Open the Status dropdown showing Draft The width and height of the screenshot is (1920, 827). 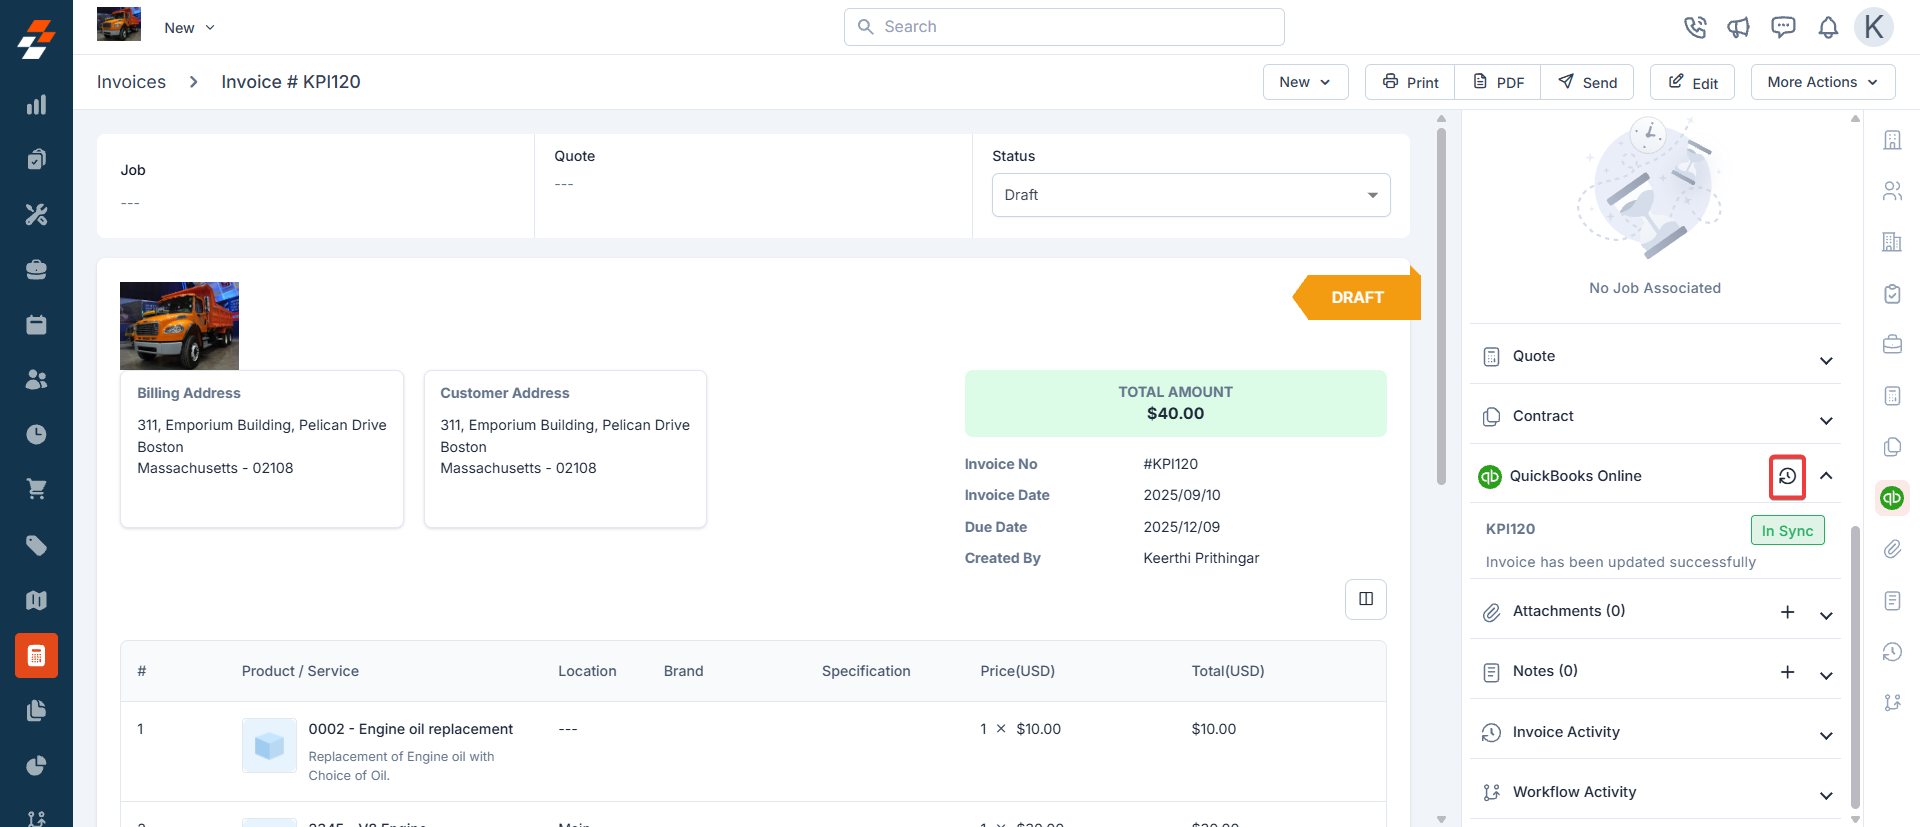pos(1190,195)
